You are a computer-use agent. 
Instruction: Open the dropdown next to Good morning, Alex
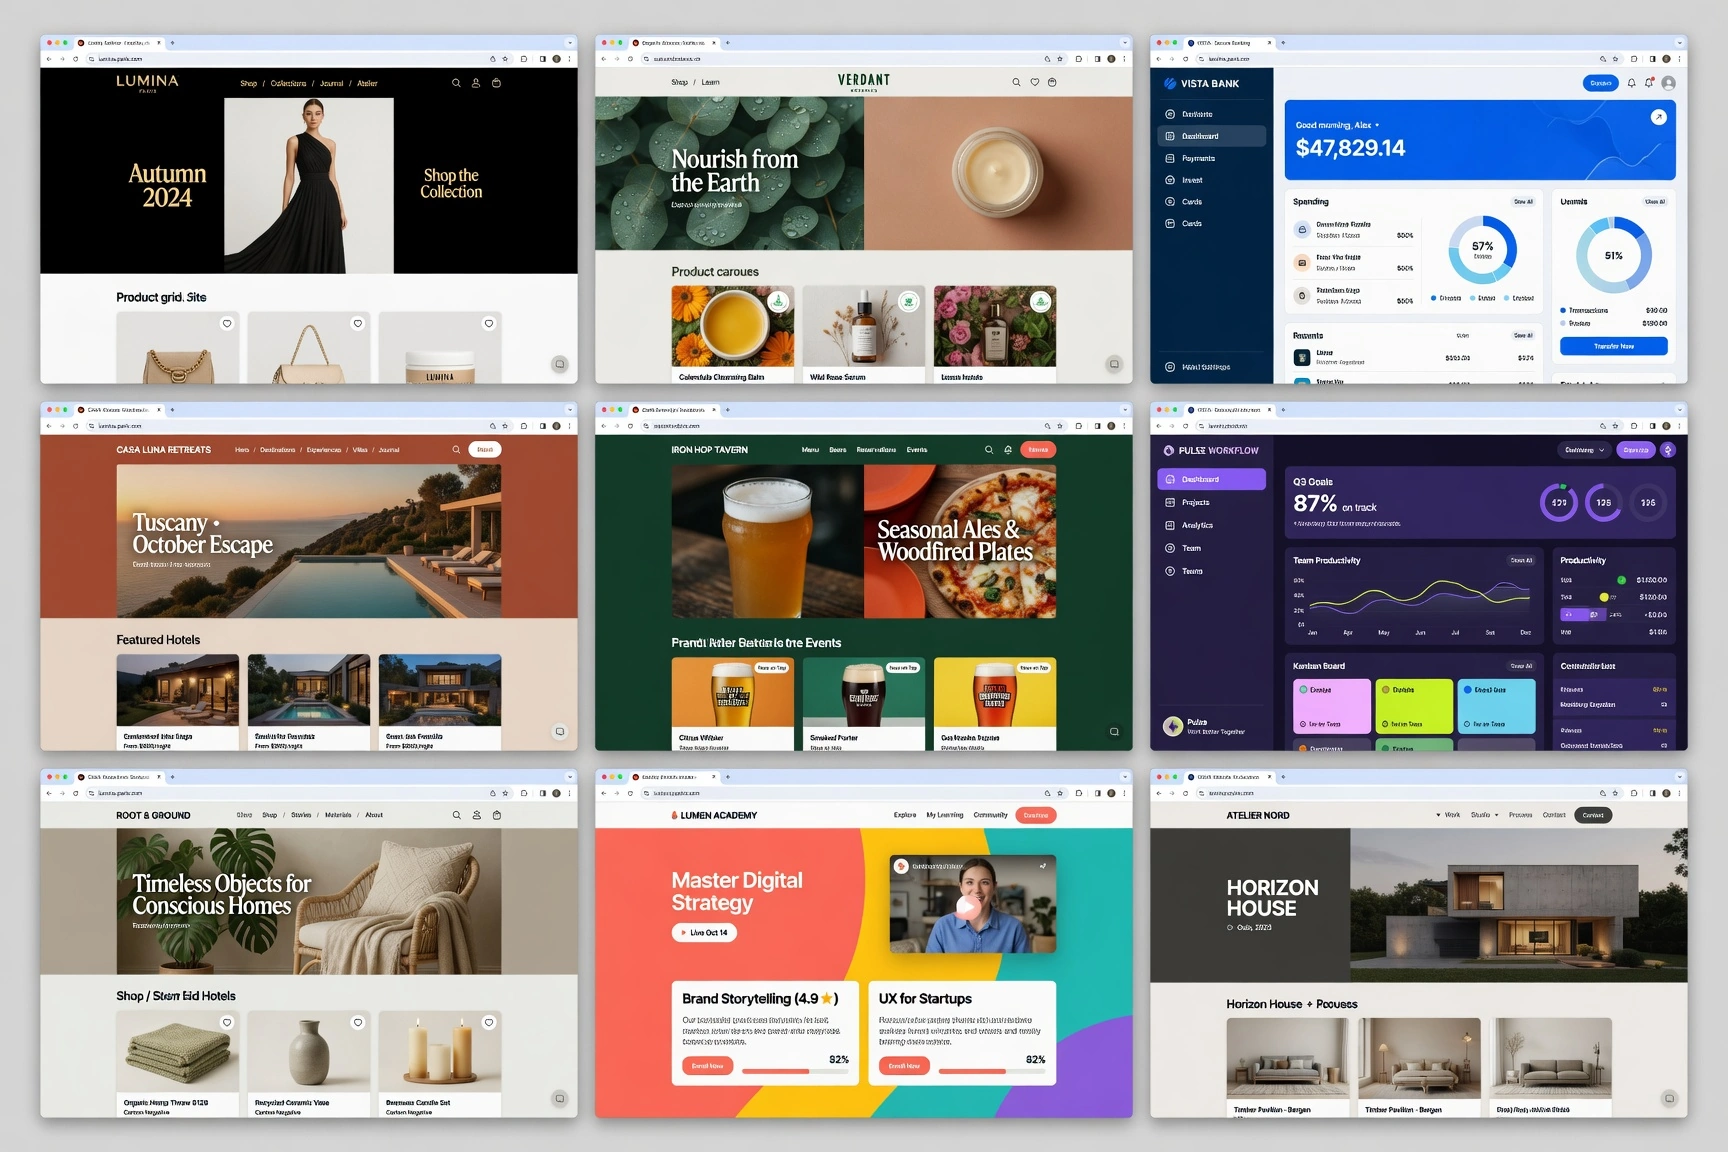pyautogui.click(x=1377, y=125)
